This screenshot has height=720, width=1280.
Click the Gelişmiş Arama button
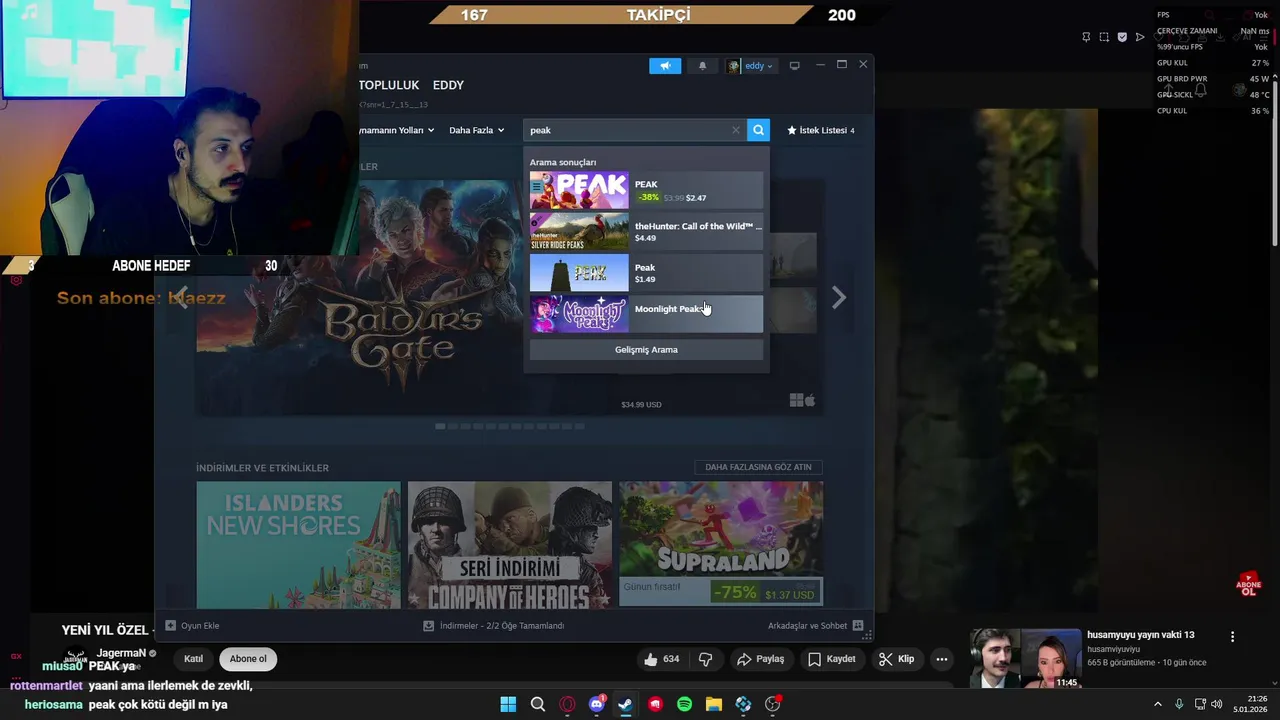[x=646, y=350]
